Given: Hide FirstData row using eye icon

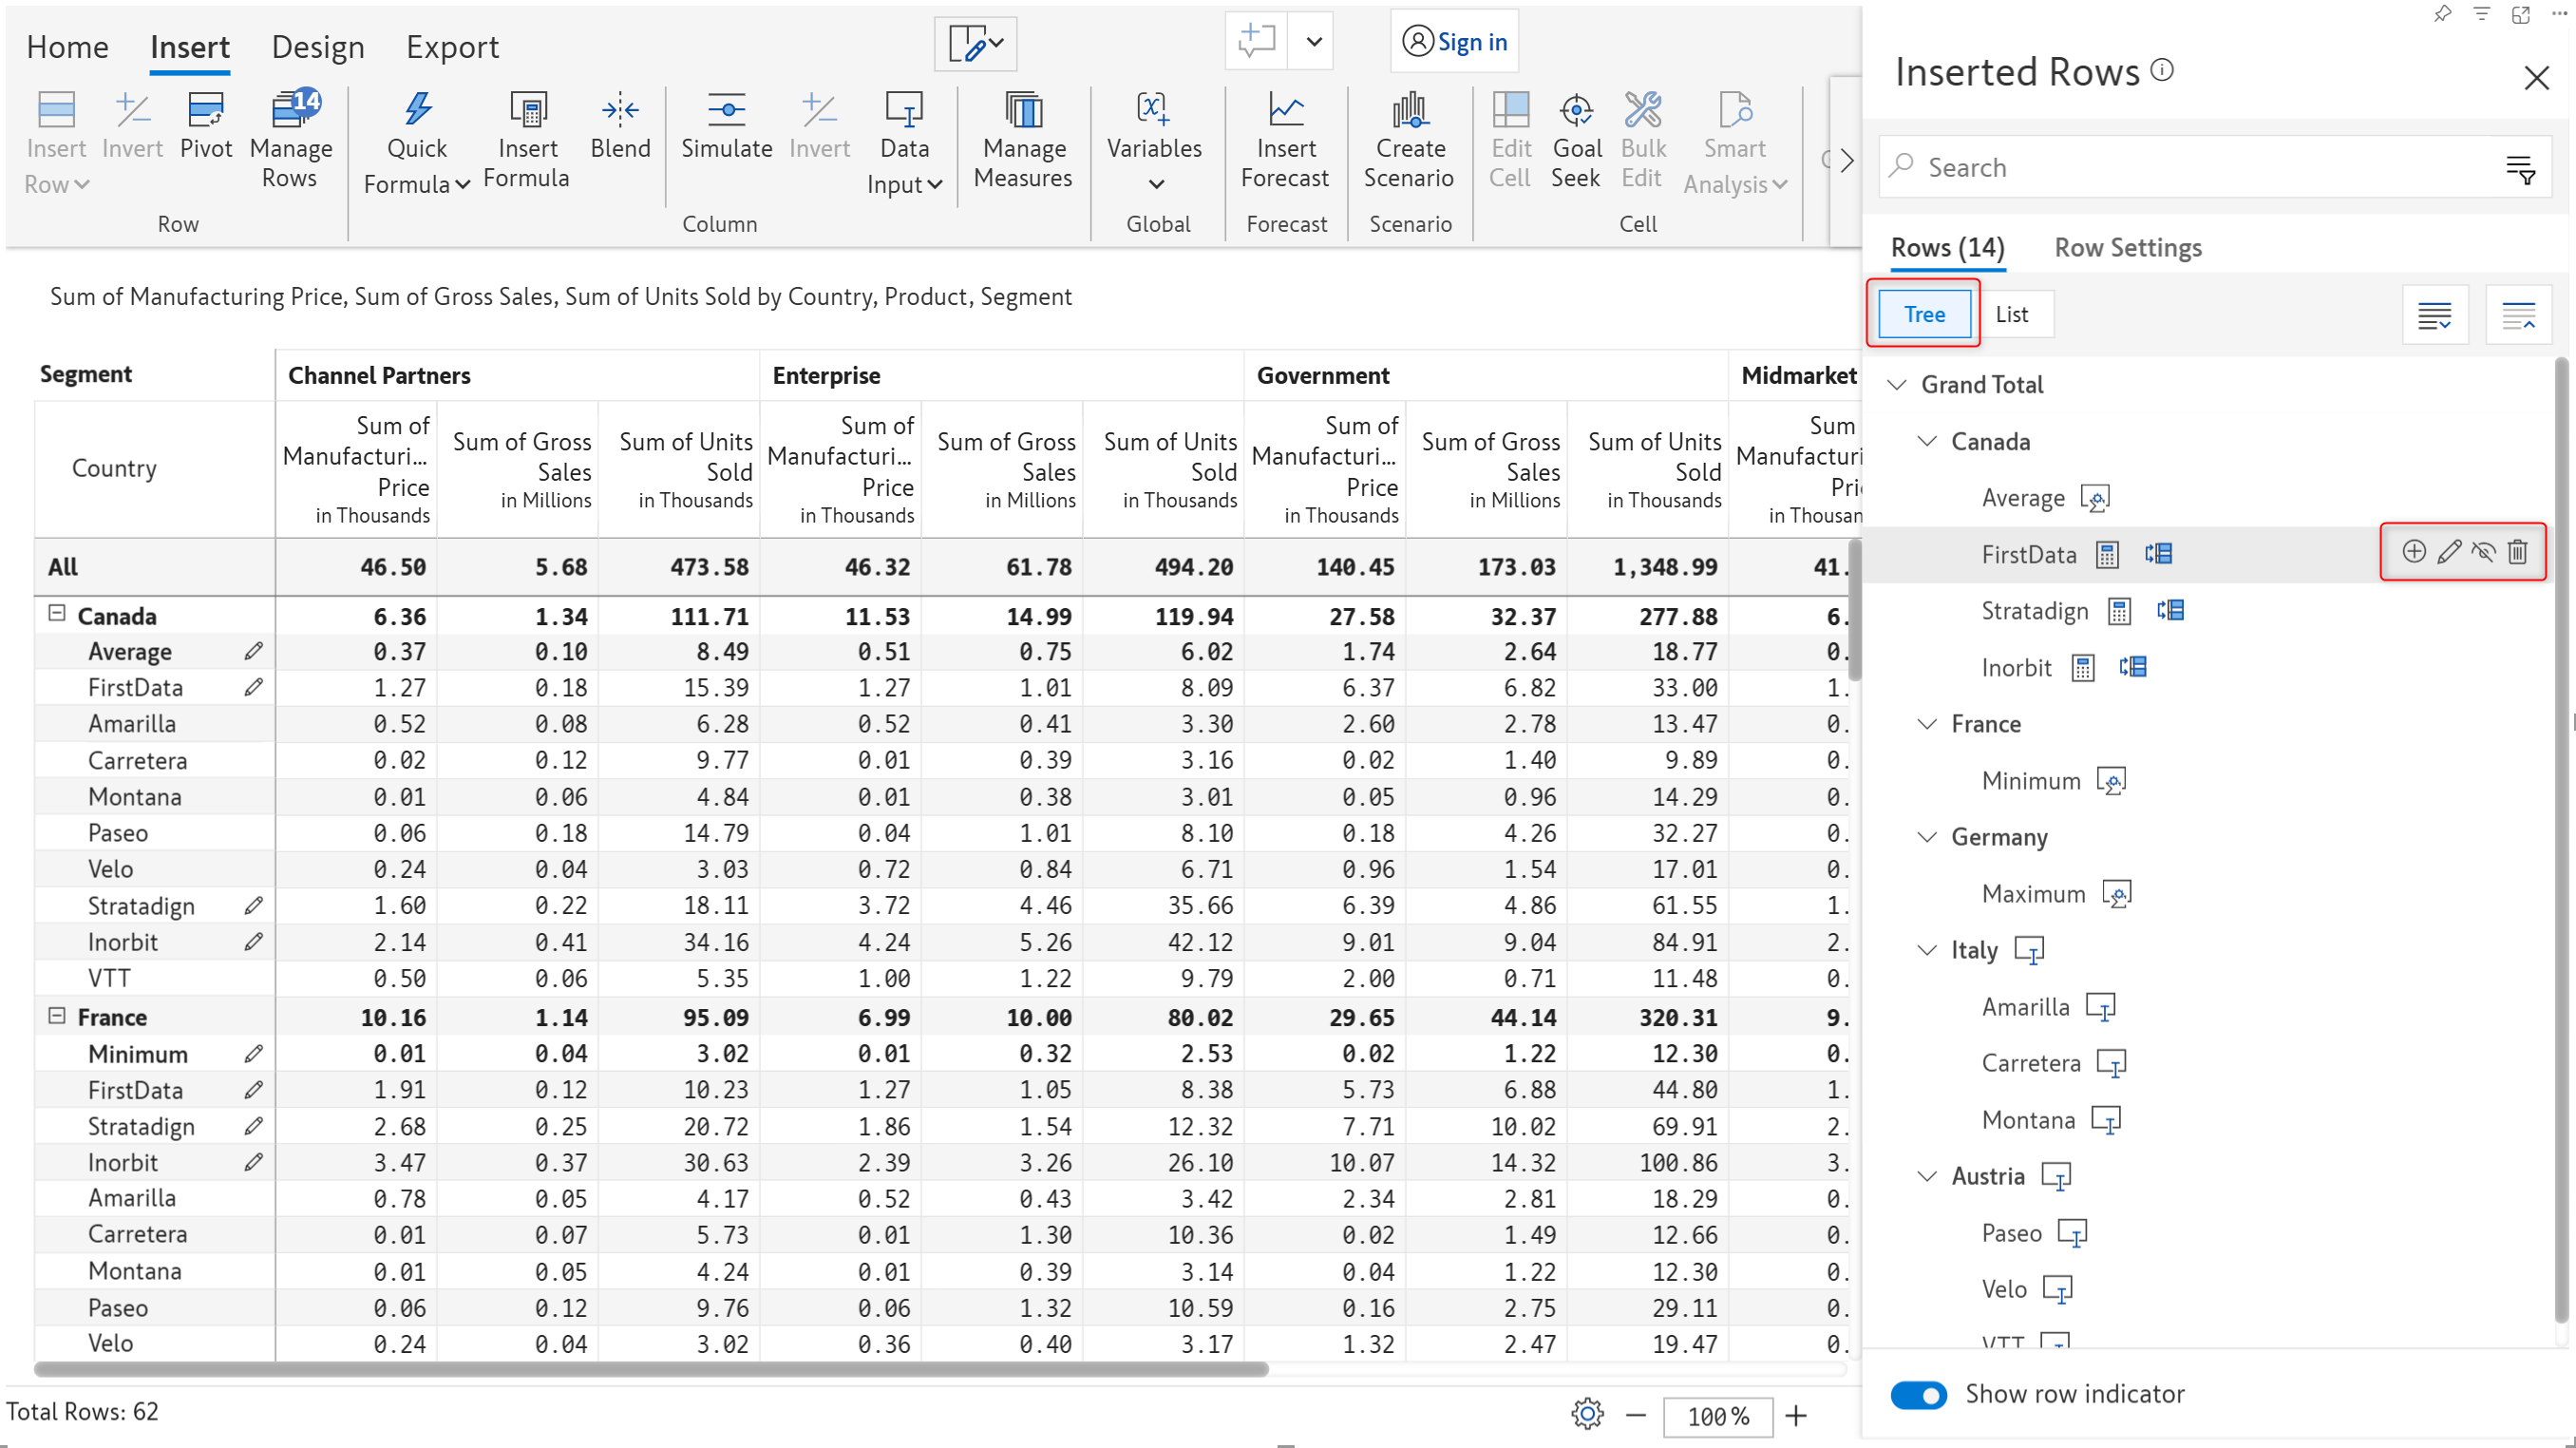Looking at the screenshot, I should click(x=2483, y=552).
